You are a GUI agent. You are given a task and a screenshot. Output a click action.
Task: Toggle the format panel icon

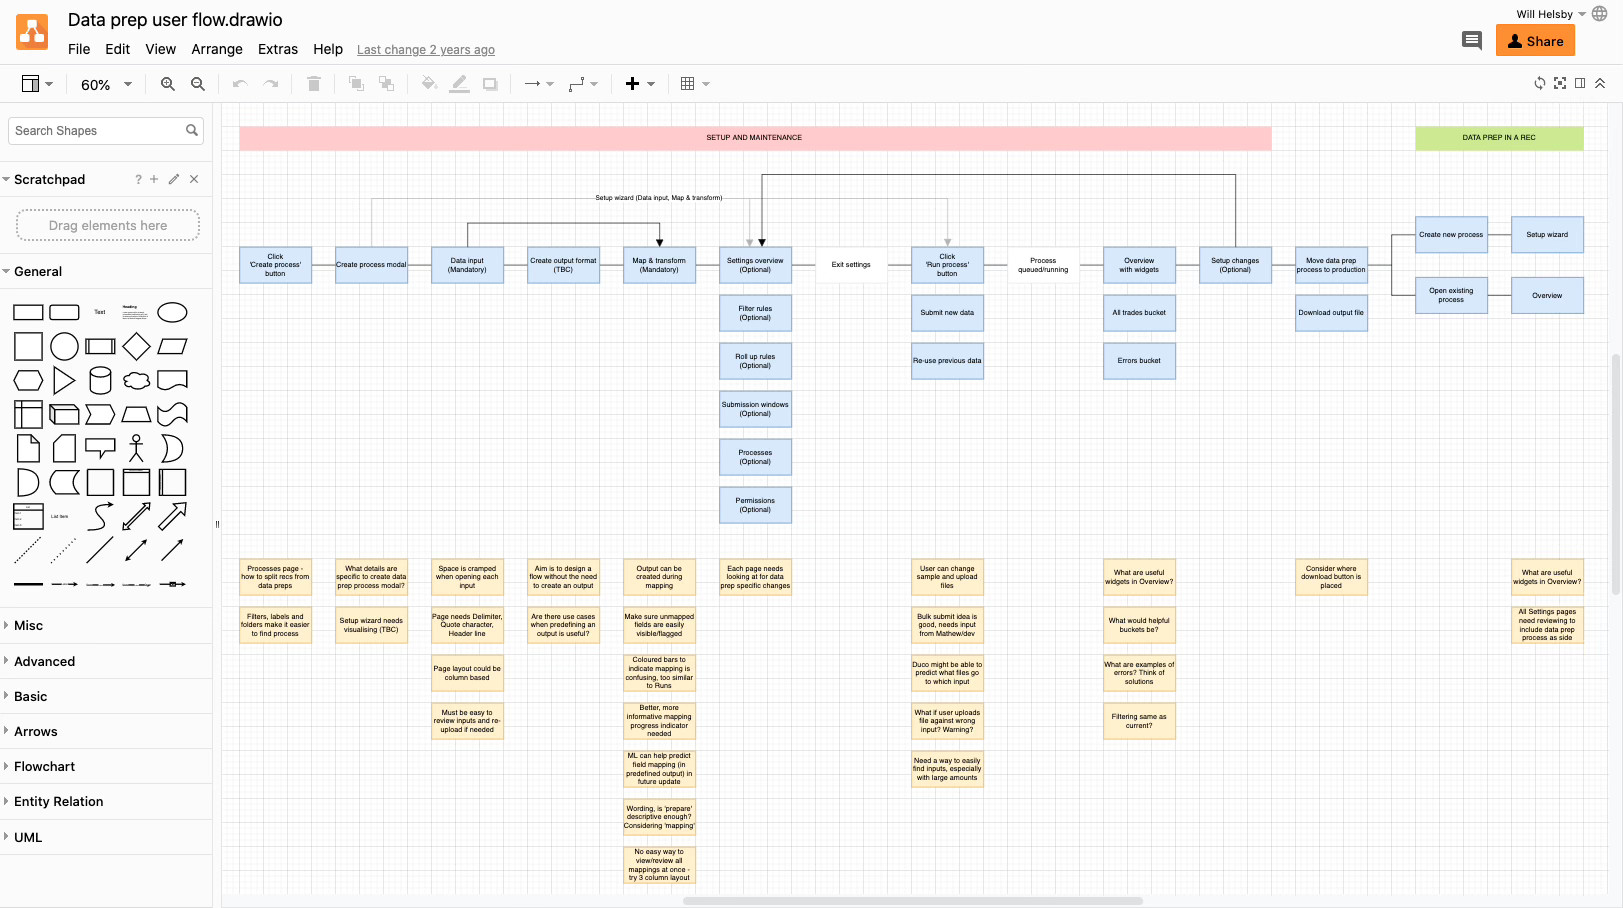click(x=1580, y=83)
